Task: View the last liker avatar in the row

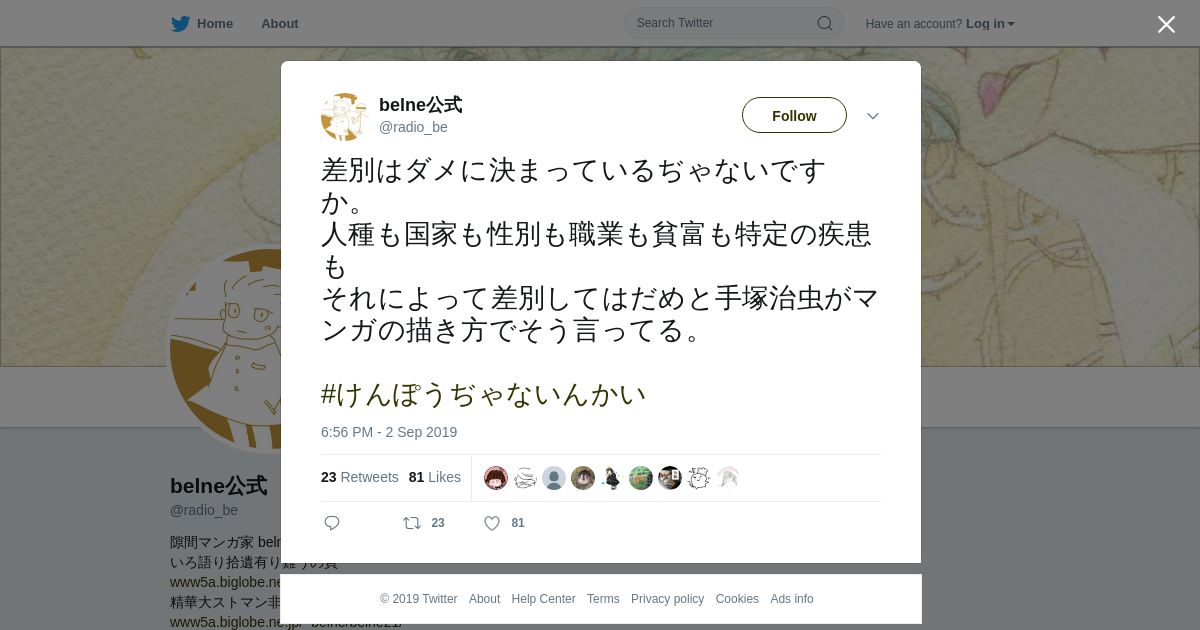Action: tap(728, 478)
